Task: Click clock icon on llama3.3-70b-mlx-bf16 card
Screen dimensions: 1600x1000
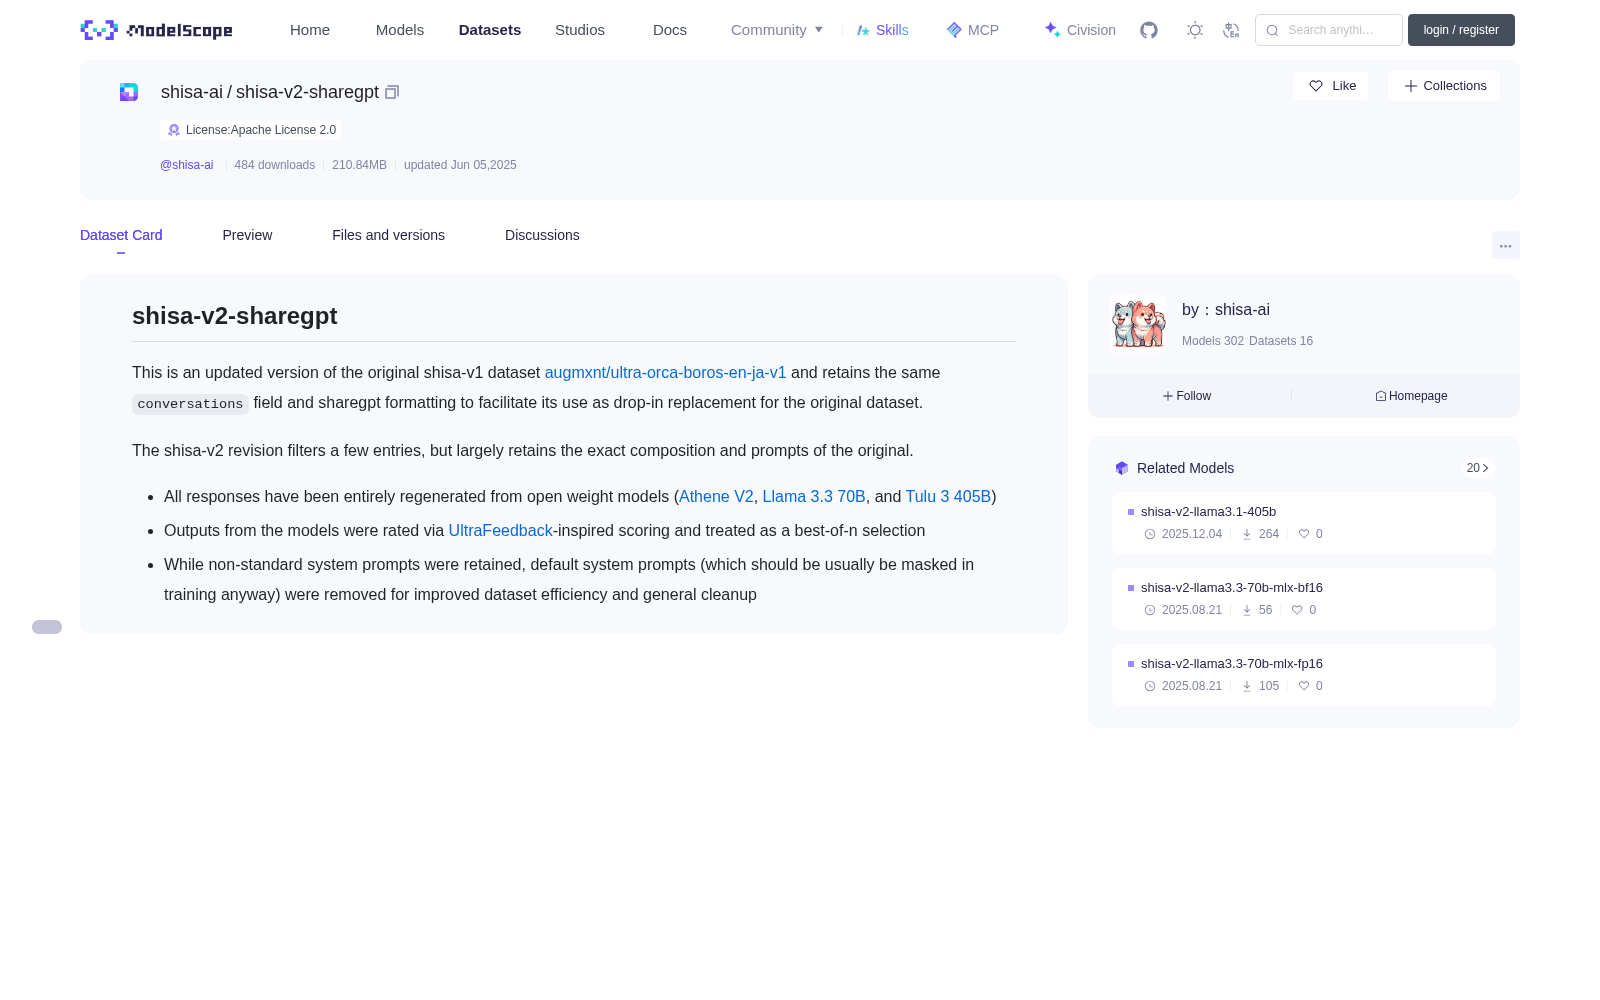Action: (x=1150, y=610)
